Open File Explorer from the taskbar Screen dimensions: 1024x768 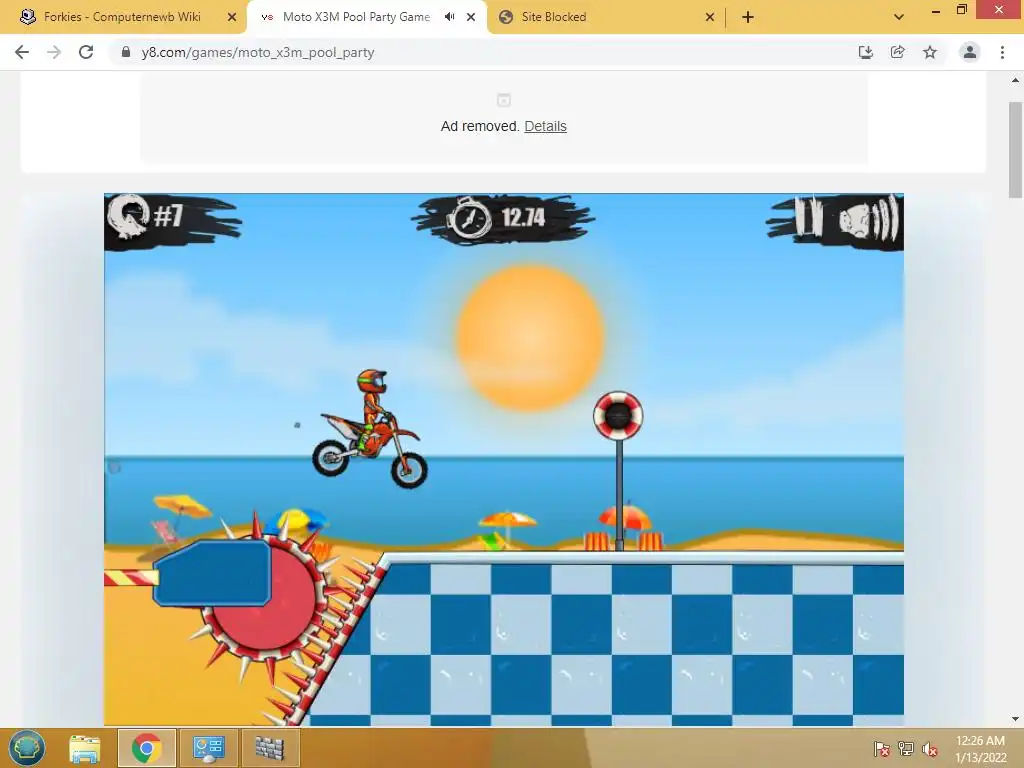pos(85,748)
